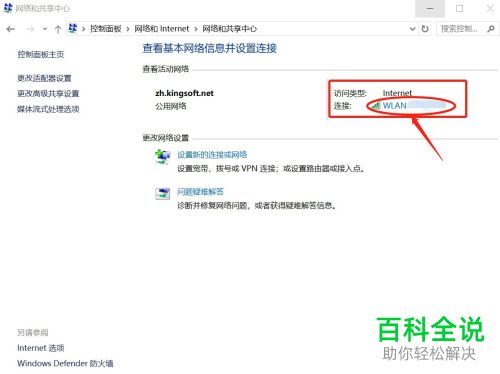
Task: Click network name zh.kingsoft.net
Action: [184, 93]
